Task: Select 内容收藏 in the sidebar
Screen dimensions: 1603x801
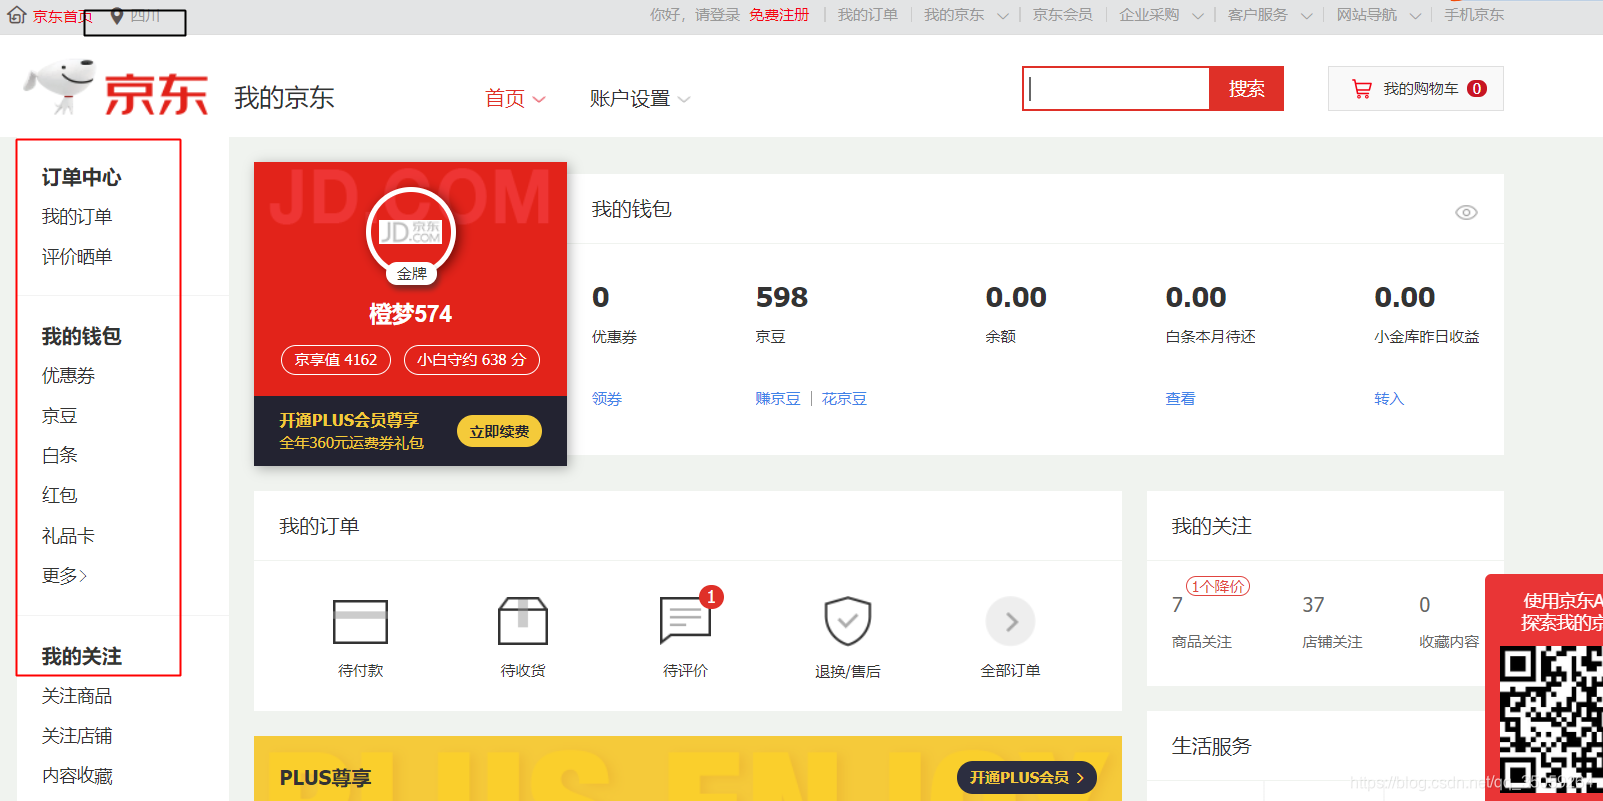Action: tap(77, 776)
